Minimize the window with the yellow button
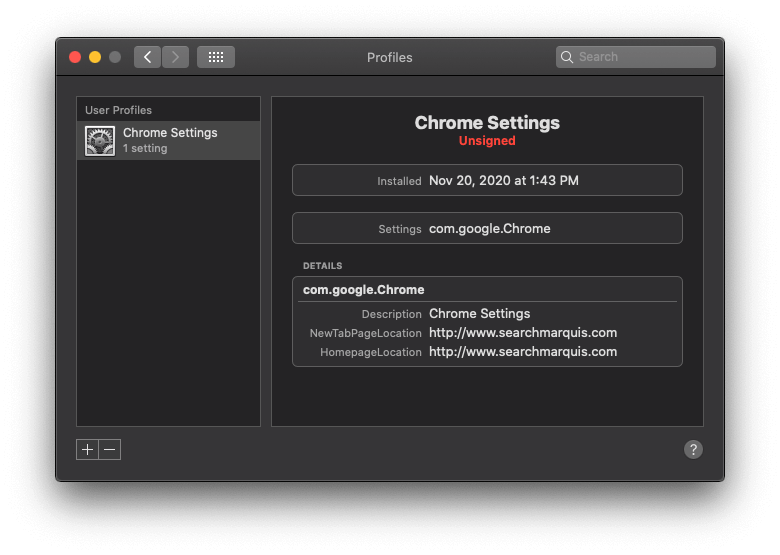The image size is (780, 555). 95,57
